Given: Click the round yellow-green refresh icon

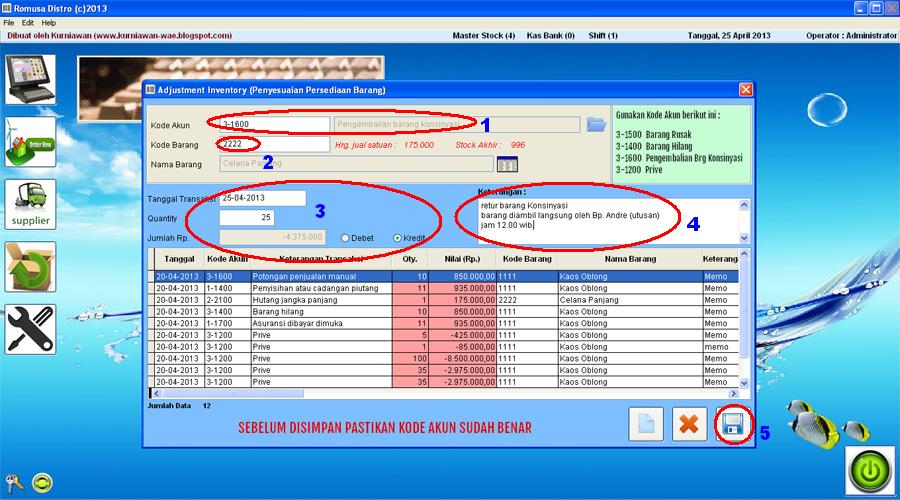Looking at the screenshot, I should pos(42,483).
